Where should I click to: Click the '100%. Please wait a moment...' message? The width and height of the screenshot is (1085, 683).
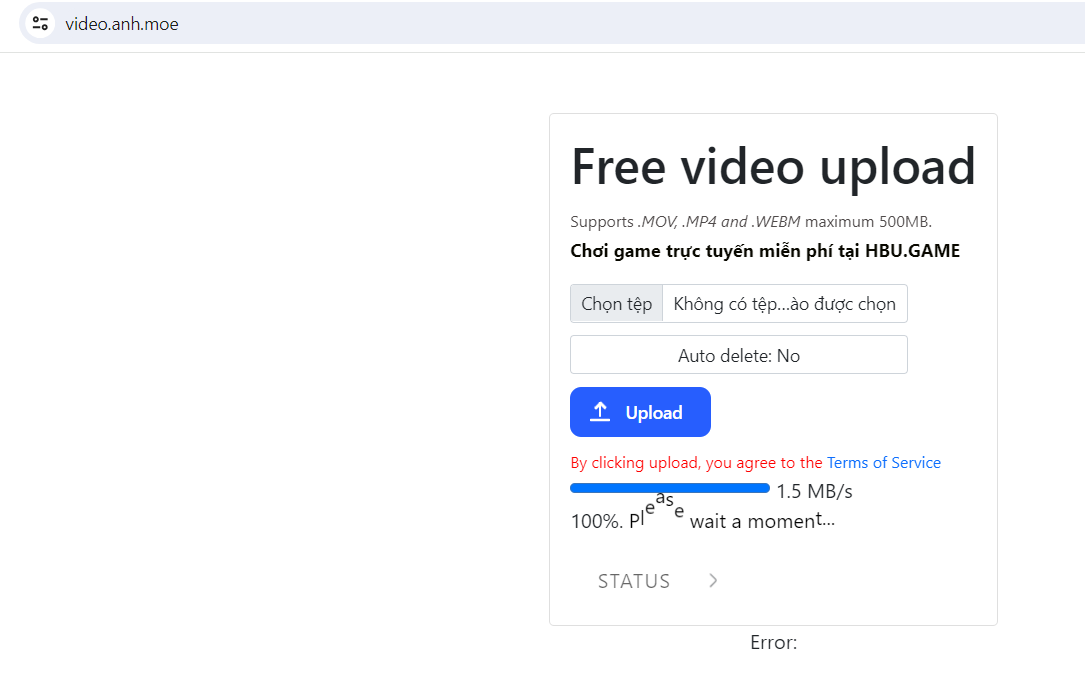point(702,520)
